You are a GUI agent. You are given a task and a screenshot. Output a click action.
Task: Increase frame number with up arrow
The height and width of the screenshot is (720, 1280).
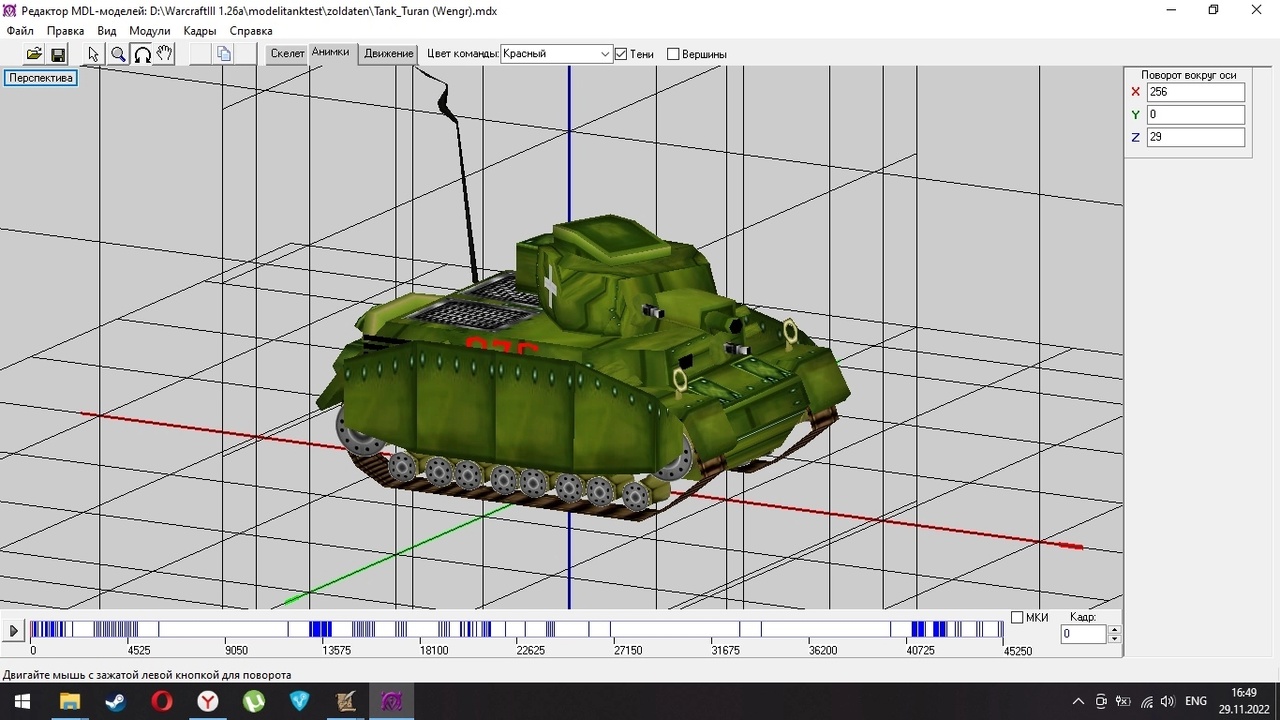[1114, 629]
